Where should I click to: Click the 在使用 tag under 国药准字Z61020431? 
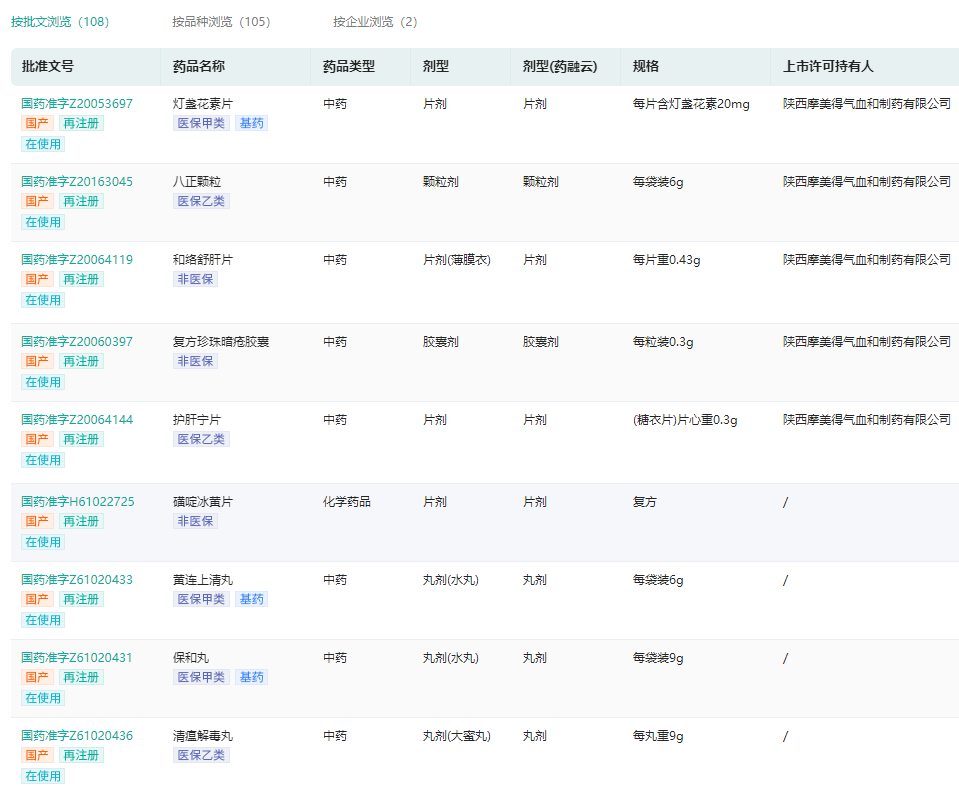tap(43, 698)
